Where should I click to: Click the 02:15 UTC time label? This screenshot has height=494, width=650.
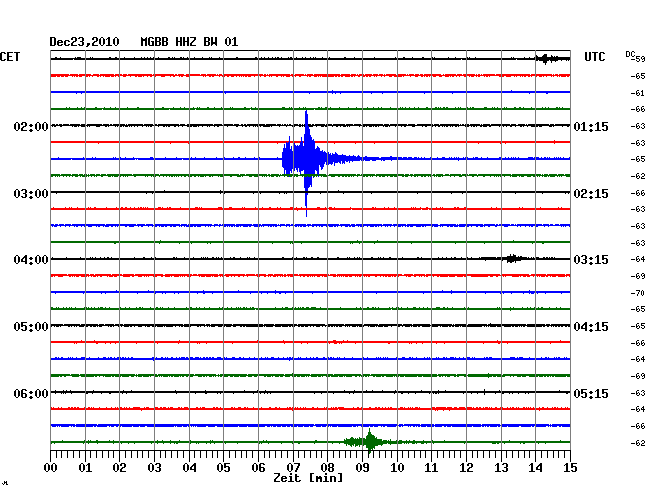point(591,194)
